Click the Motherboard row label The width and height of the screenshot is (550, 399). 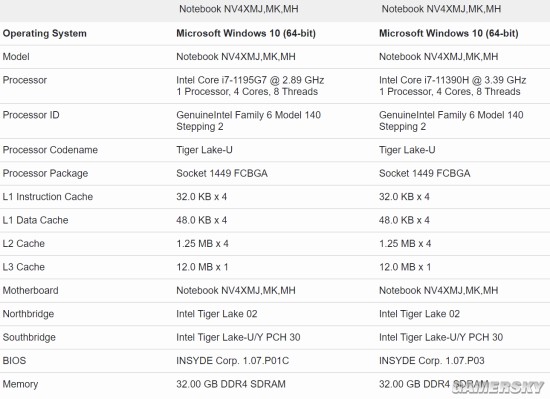[x=31, y=290]
